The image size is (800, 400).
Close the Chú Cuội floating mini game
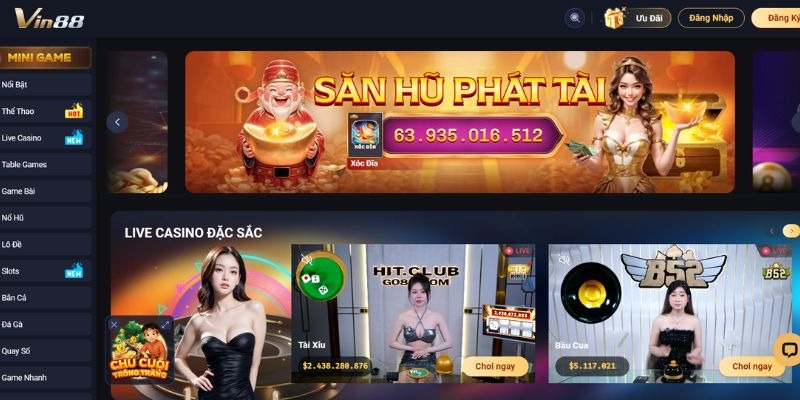(x=114, y=324)
